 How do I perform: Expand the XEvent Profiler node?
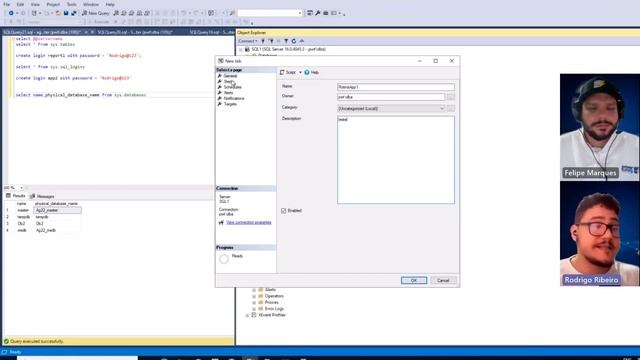click(x=247, y=316)
